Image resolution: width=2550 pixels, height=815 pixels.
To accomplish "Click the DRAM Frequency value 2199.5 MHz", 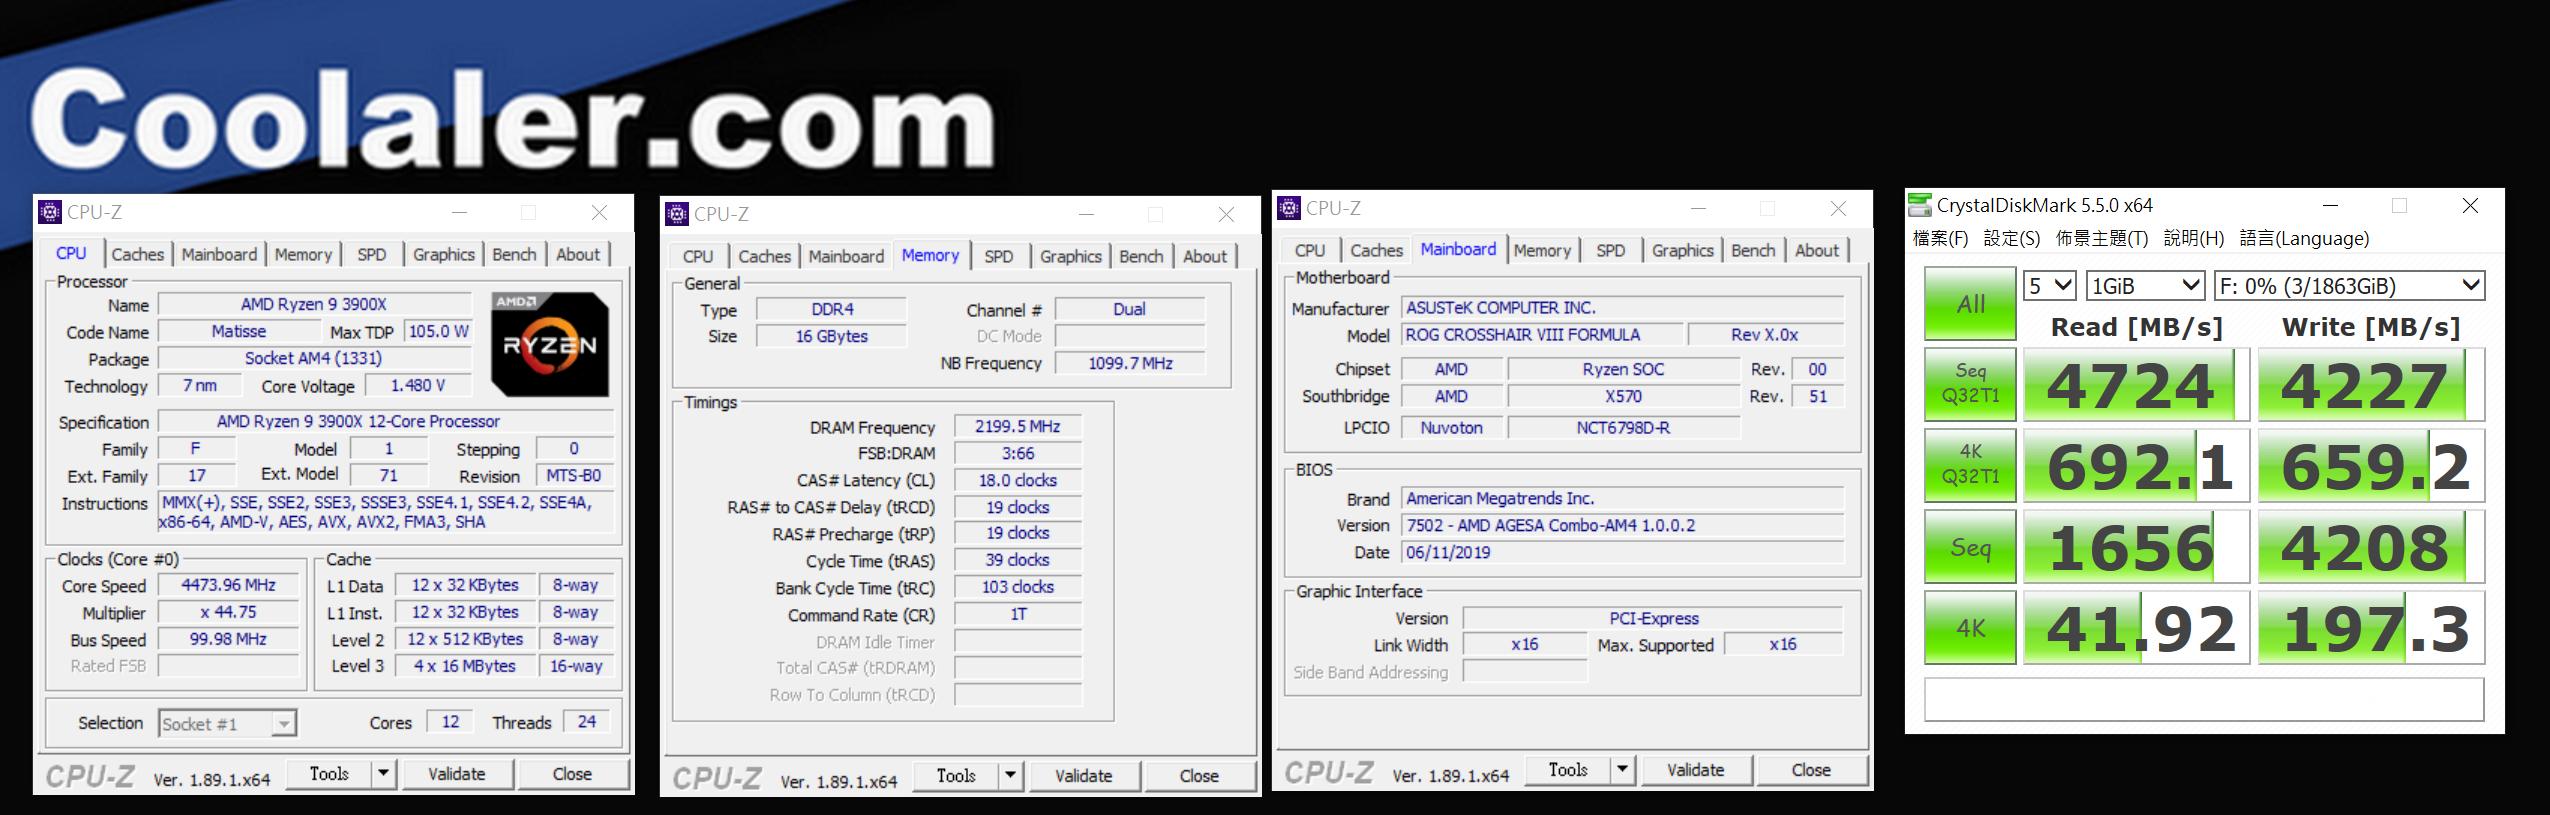I will coord(1018,426).
